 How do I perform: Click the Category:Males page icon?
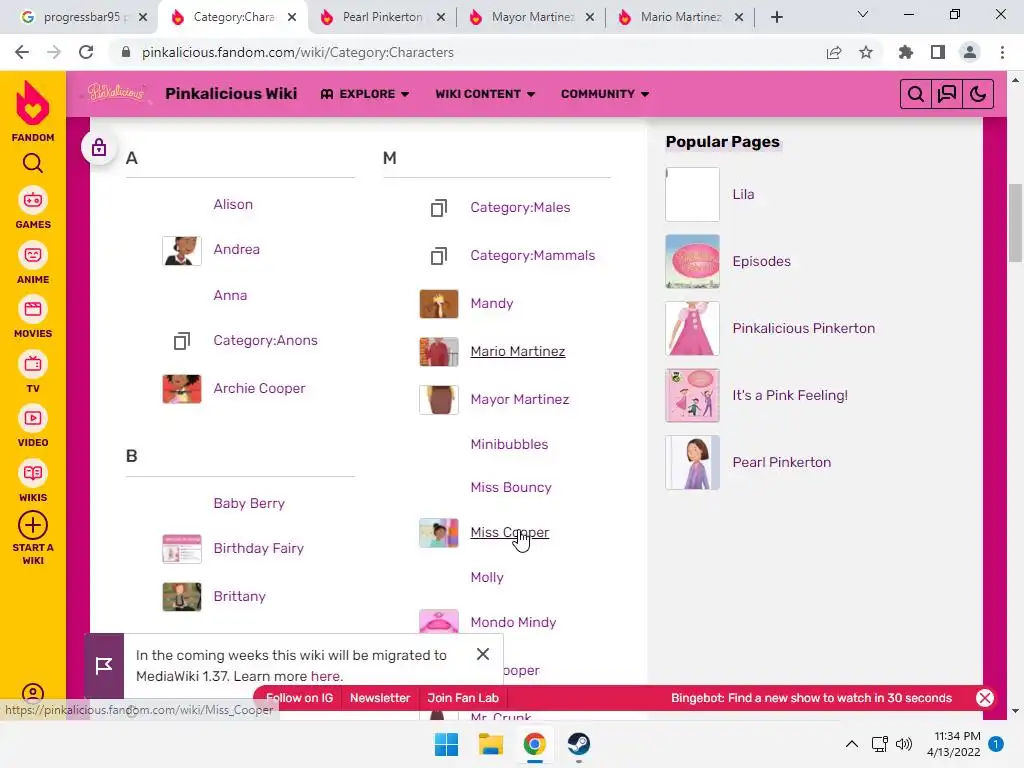point(439,208)
